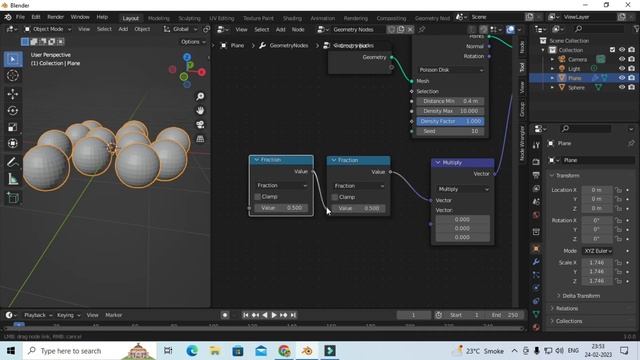Select the Sphere object in the outliner

coord(576,87)
